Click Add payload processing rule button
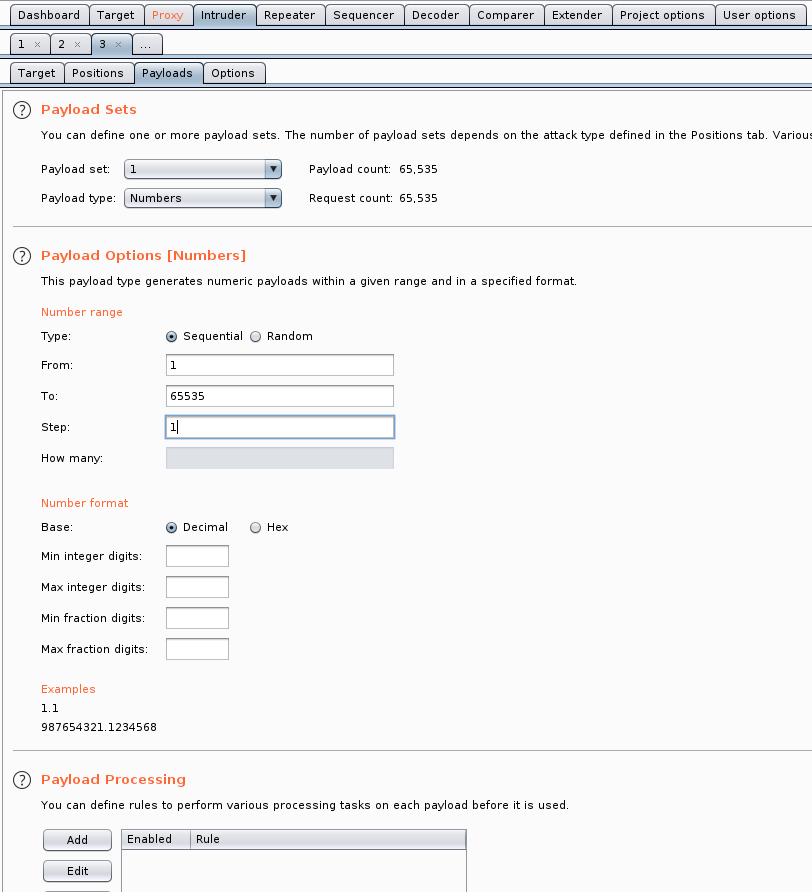The width and height of the screenshot is (812, 892). [77, 840]
